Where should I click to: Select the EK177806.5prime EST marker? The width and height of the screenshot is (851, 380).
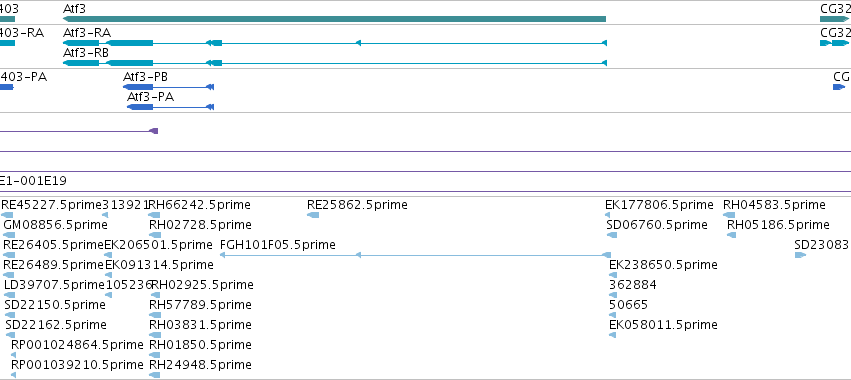click(x=609, y=215)
